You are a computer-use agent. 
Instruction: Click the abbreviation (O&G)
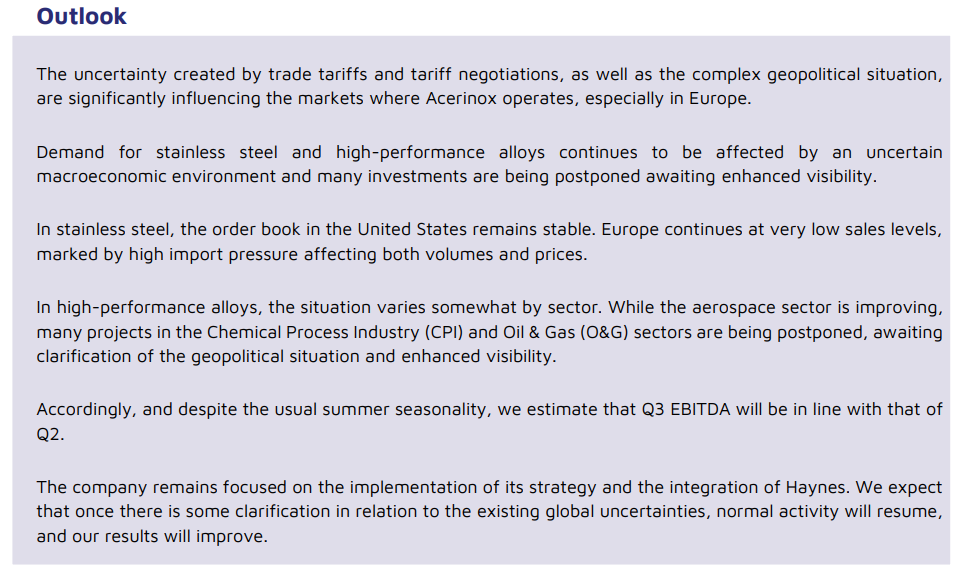(x=604, y=332)
